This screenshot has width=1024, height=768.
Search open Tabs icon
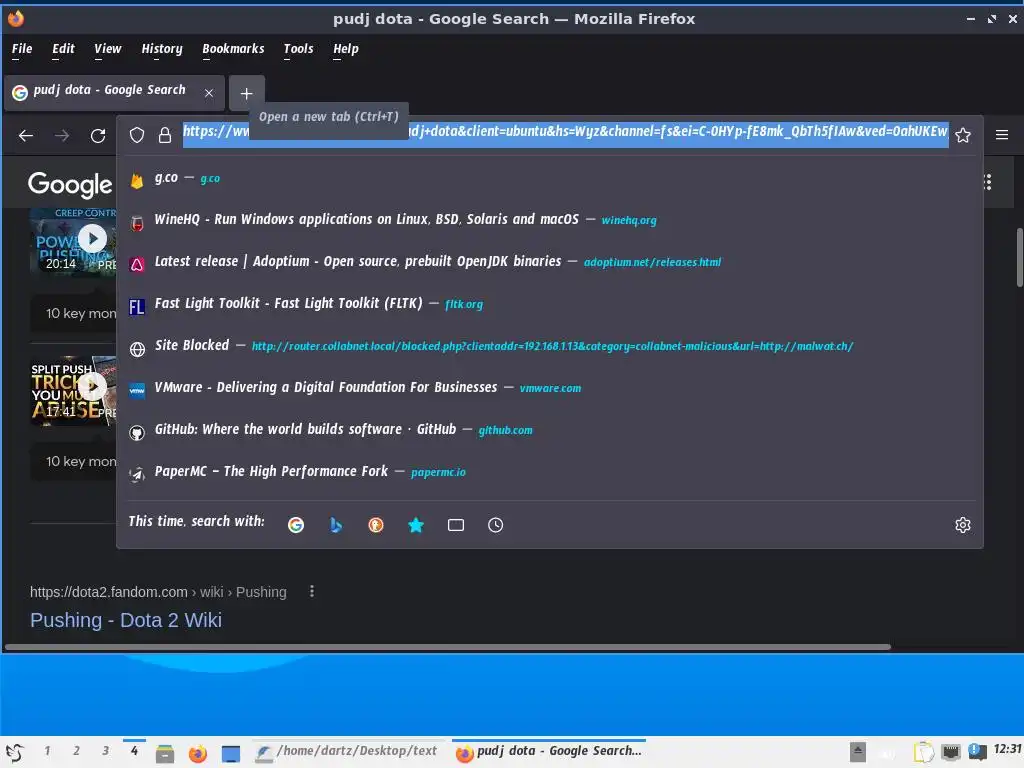point(456,525)
